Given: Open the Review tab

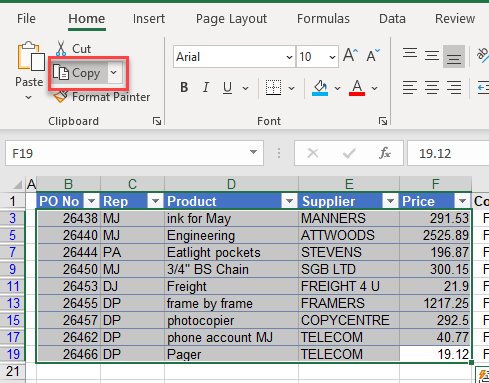Looking at the screenshot, I should 455,19.
